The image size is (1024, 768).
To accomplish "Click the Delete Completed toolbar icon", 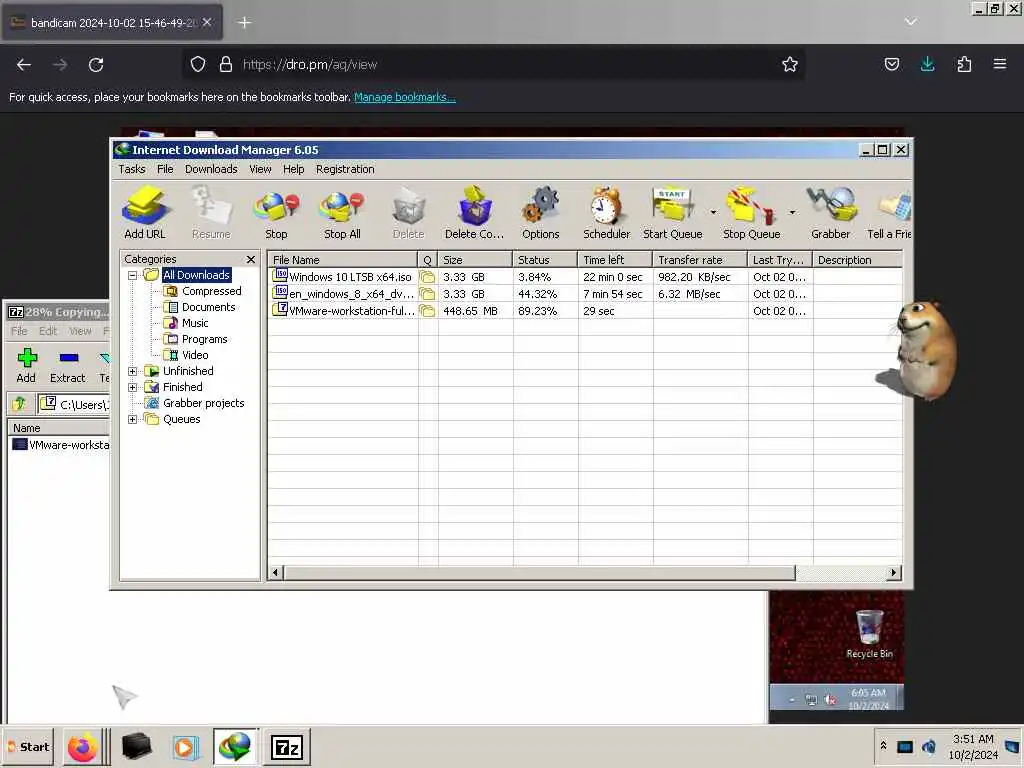I will click(x=475, y=213).
